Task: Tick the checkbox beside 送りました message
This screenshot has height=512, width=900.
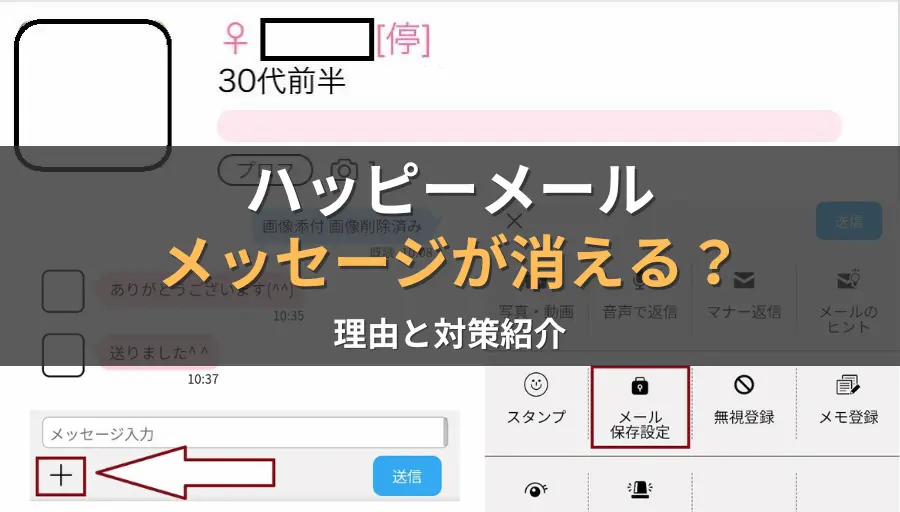Action: [x=63, y=355]
